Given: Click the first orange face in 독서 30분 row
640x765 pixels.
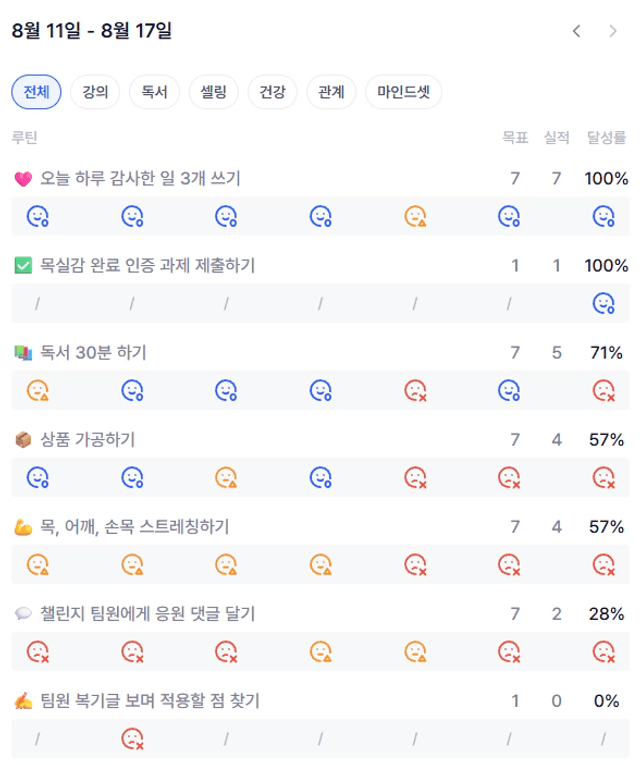Looking at the screenshot, I should tap(38, 390).
